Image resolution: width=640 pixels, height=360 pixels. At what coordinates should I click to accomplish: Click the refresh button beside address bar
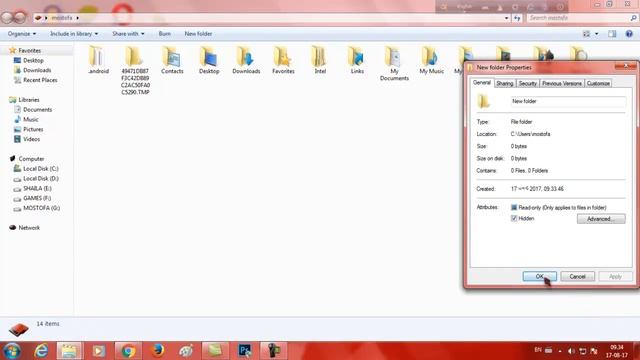tap(517, 18)
